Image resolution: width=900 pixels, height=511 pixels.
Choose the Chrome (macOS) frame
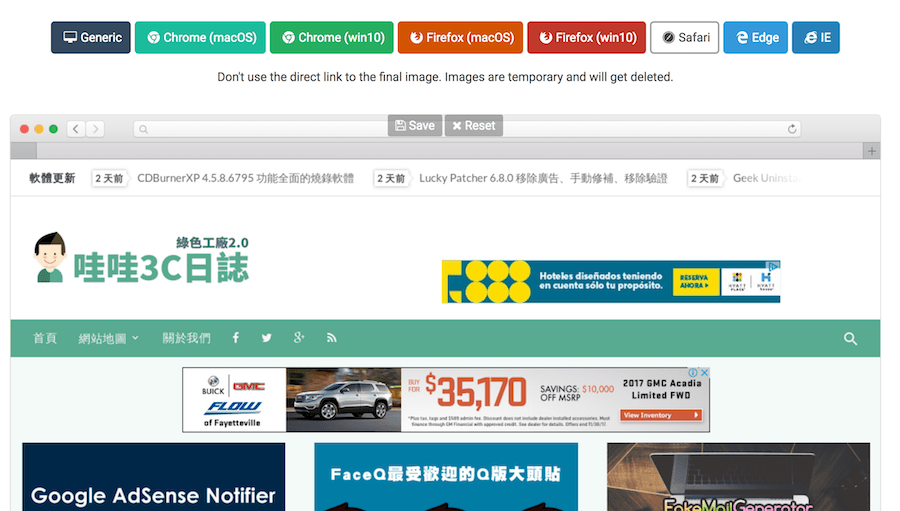200,37
